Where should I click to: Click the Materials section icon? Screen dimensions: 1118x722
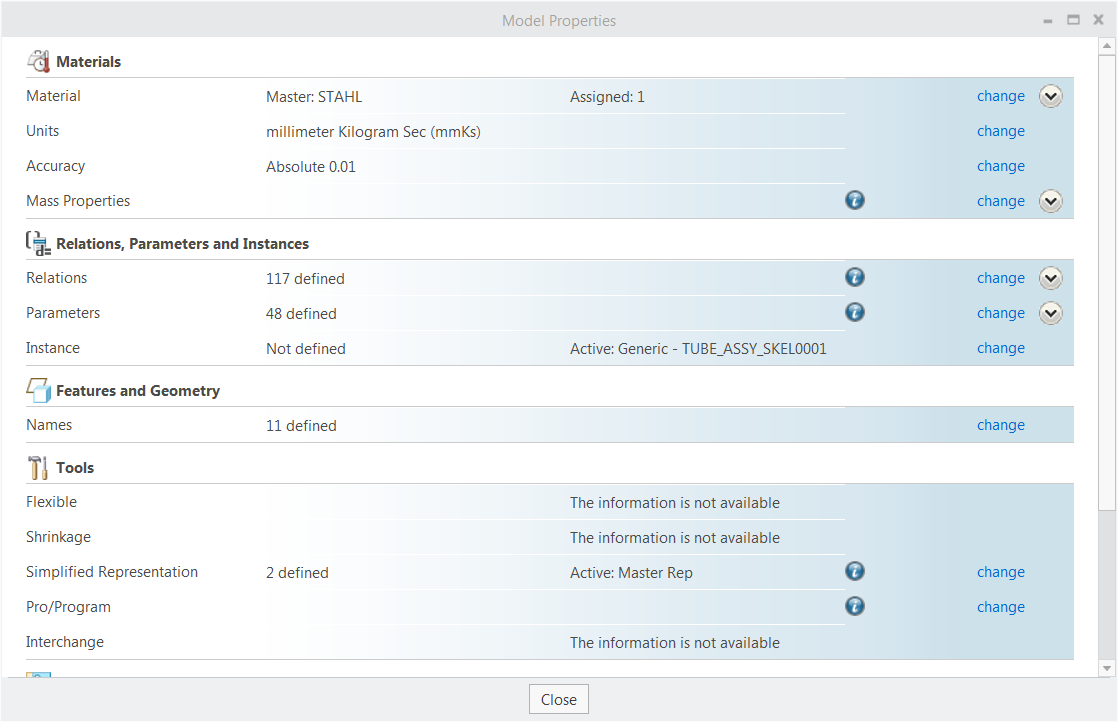38,61
